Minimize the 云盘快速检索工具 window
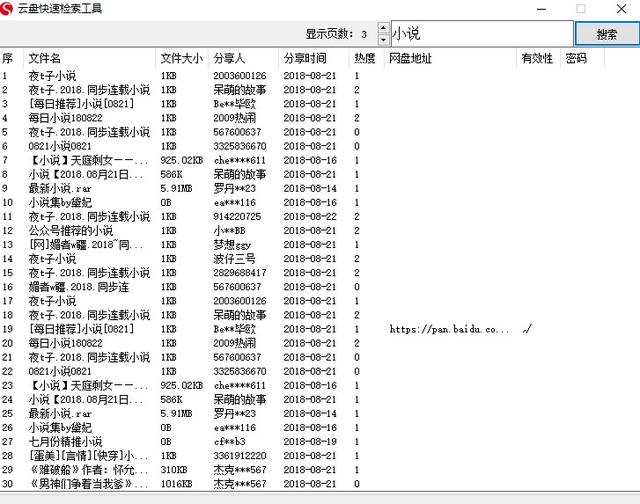The height and width of the screenshot is (504, 640). coord(541,9)
